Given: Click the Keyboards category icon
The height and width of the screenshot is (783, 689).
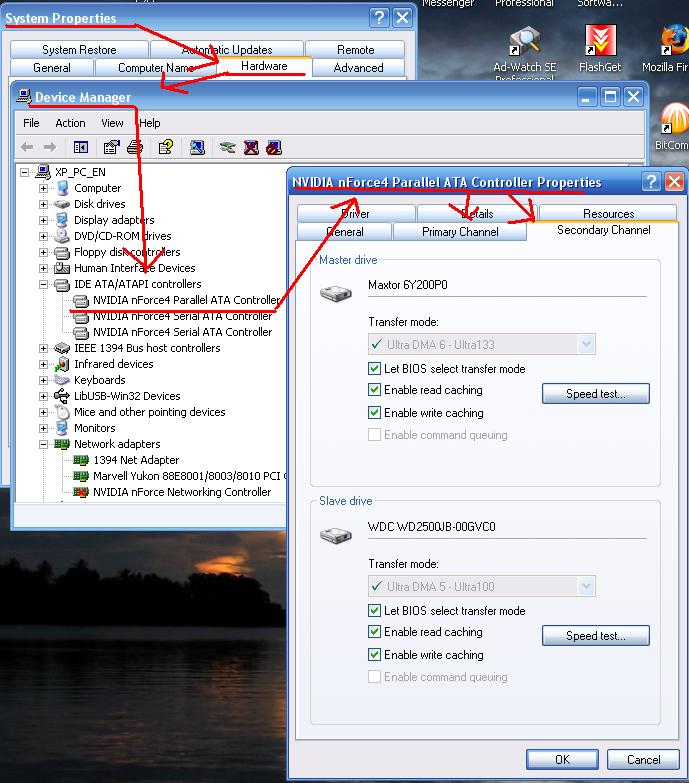Looking at the screenshot, I should click(62, 380).
